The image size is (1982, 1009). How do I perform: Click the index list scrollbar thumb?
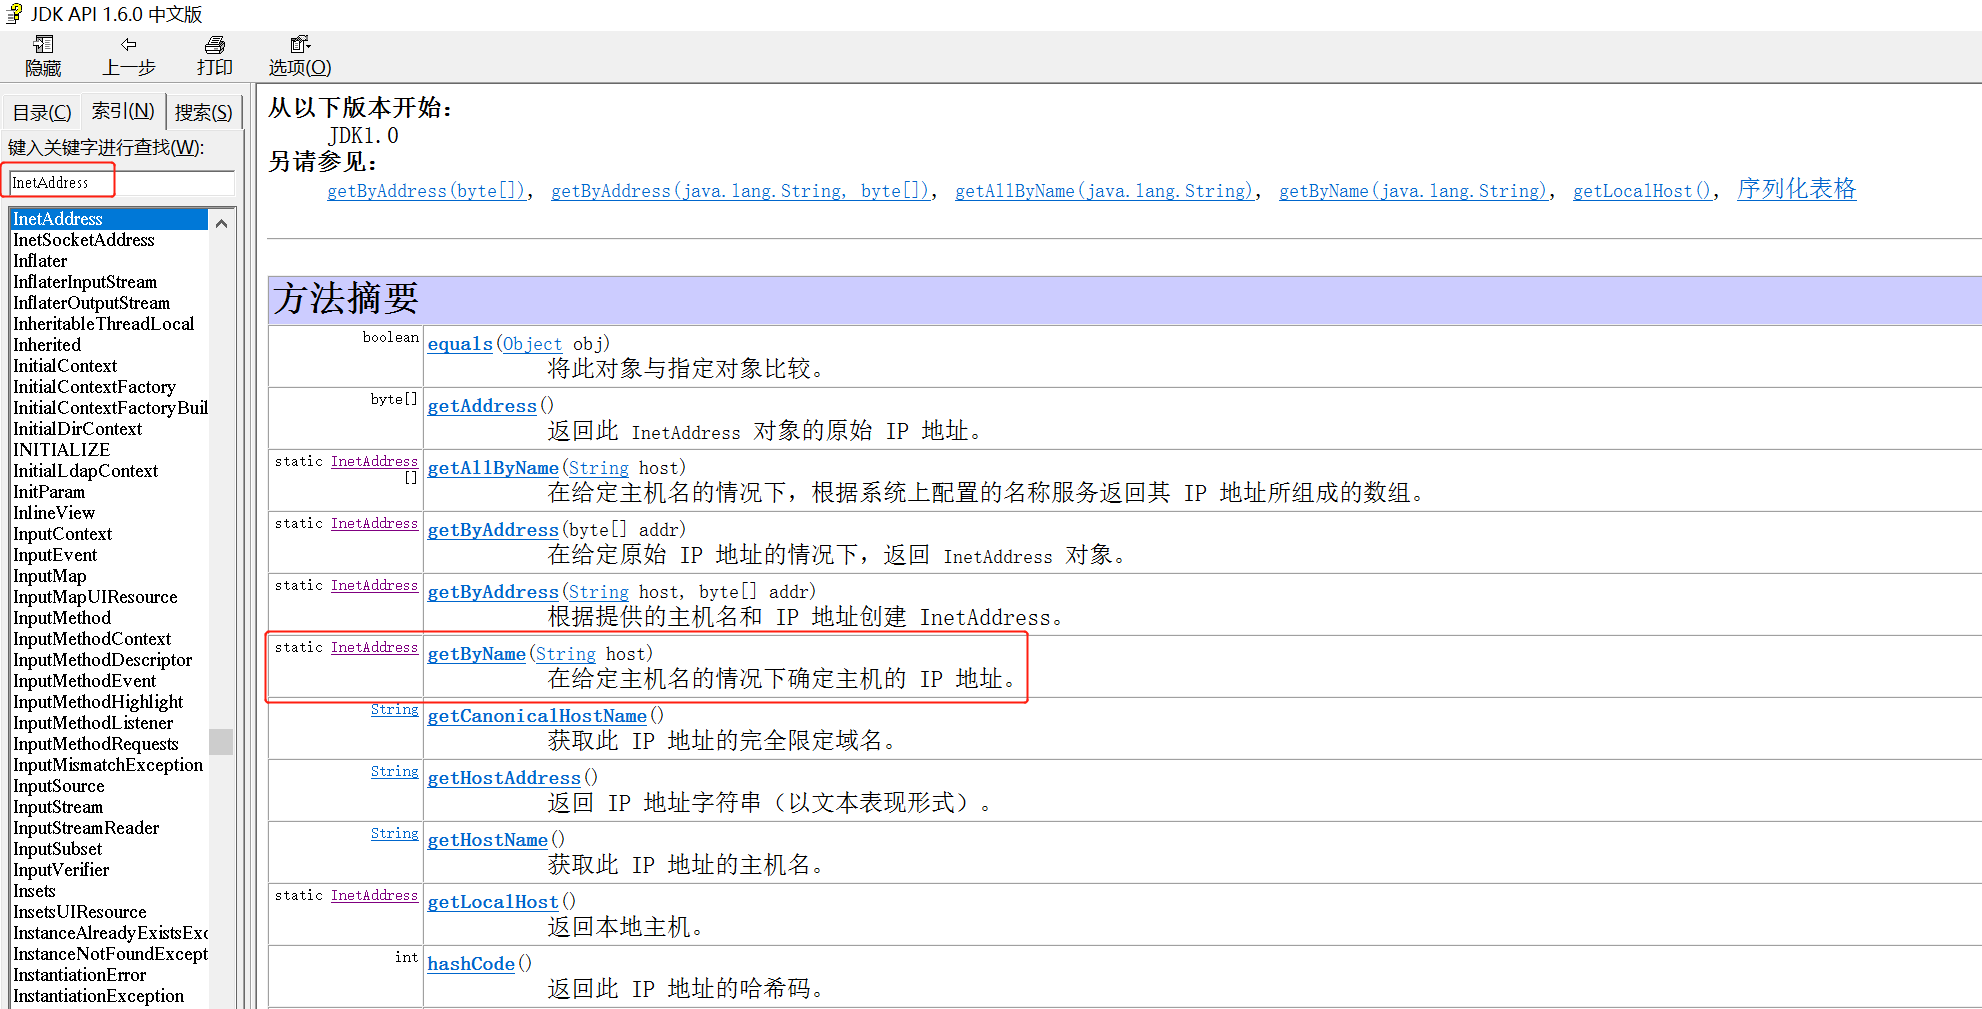(221, 741)
